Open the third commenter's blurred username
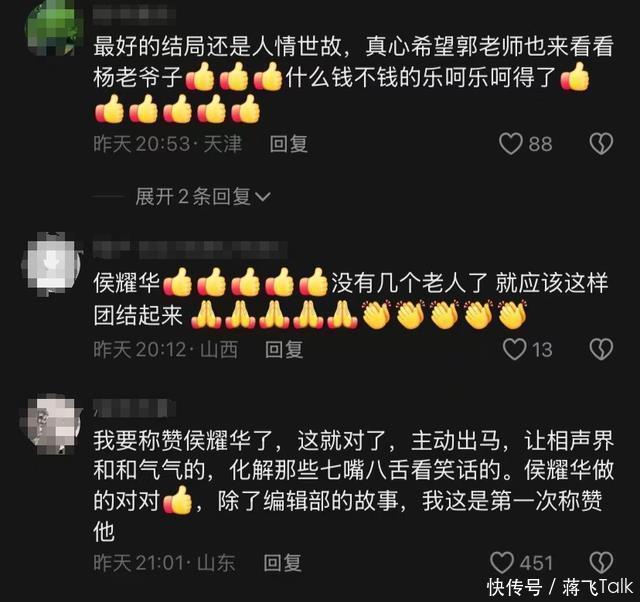Screen dimensions: 640x602 pyautogui.click(x=134, y=408)
